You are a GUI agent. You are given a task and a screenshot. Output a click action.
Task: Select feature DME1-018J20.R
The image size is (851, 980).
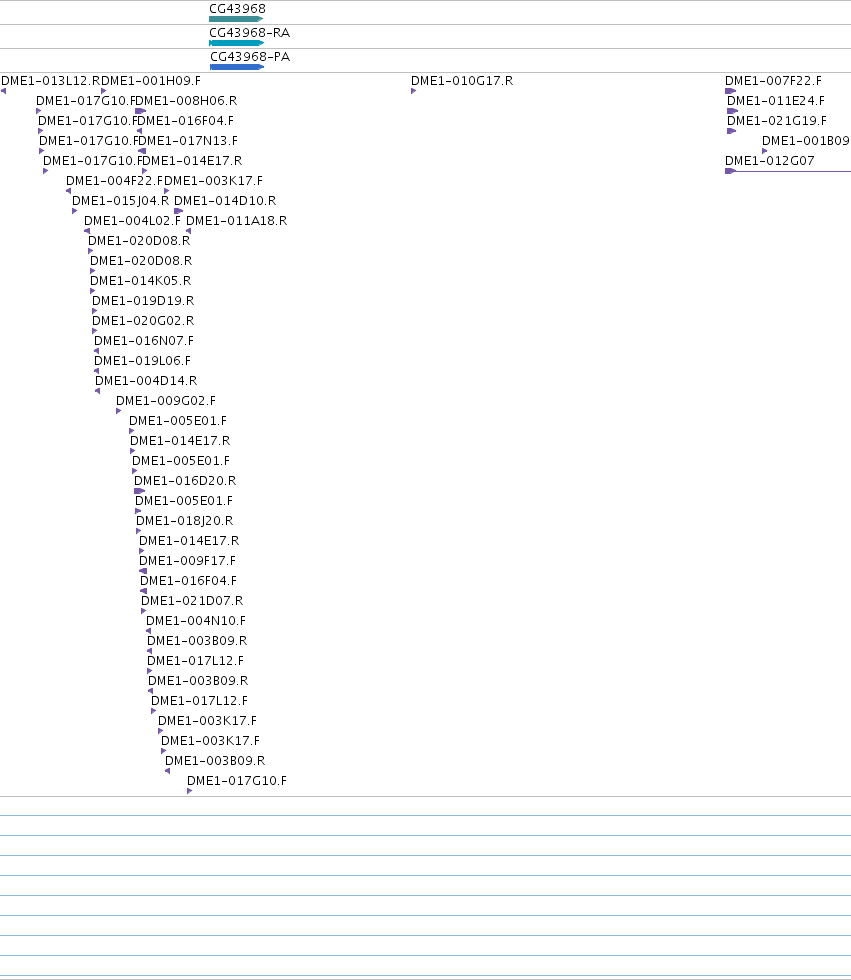(184, 521)
